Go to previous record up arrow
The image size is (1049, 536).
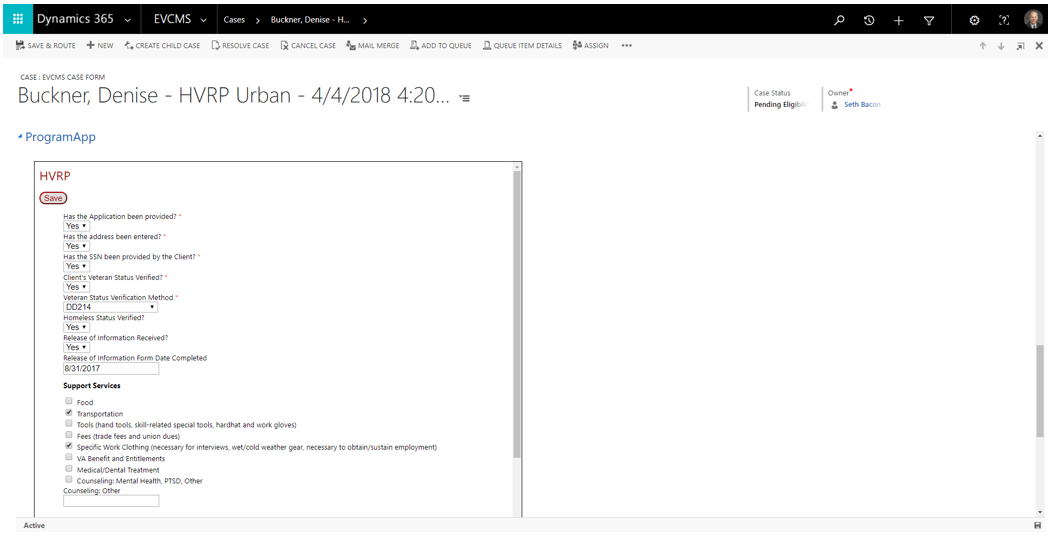click(983, 46)
